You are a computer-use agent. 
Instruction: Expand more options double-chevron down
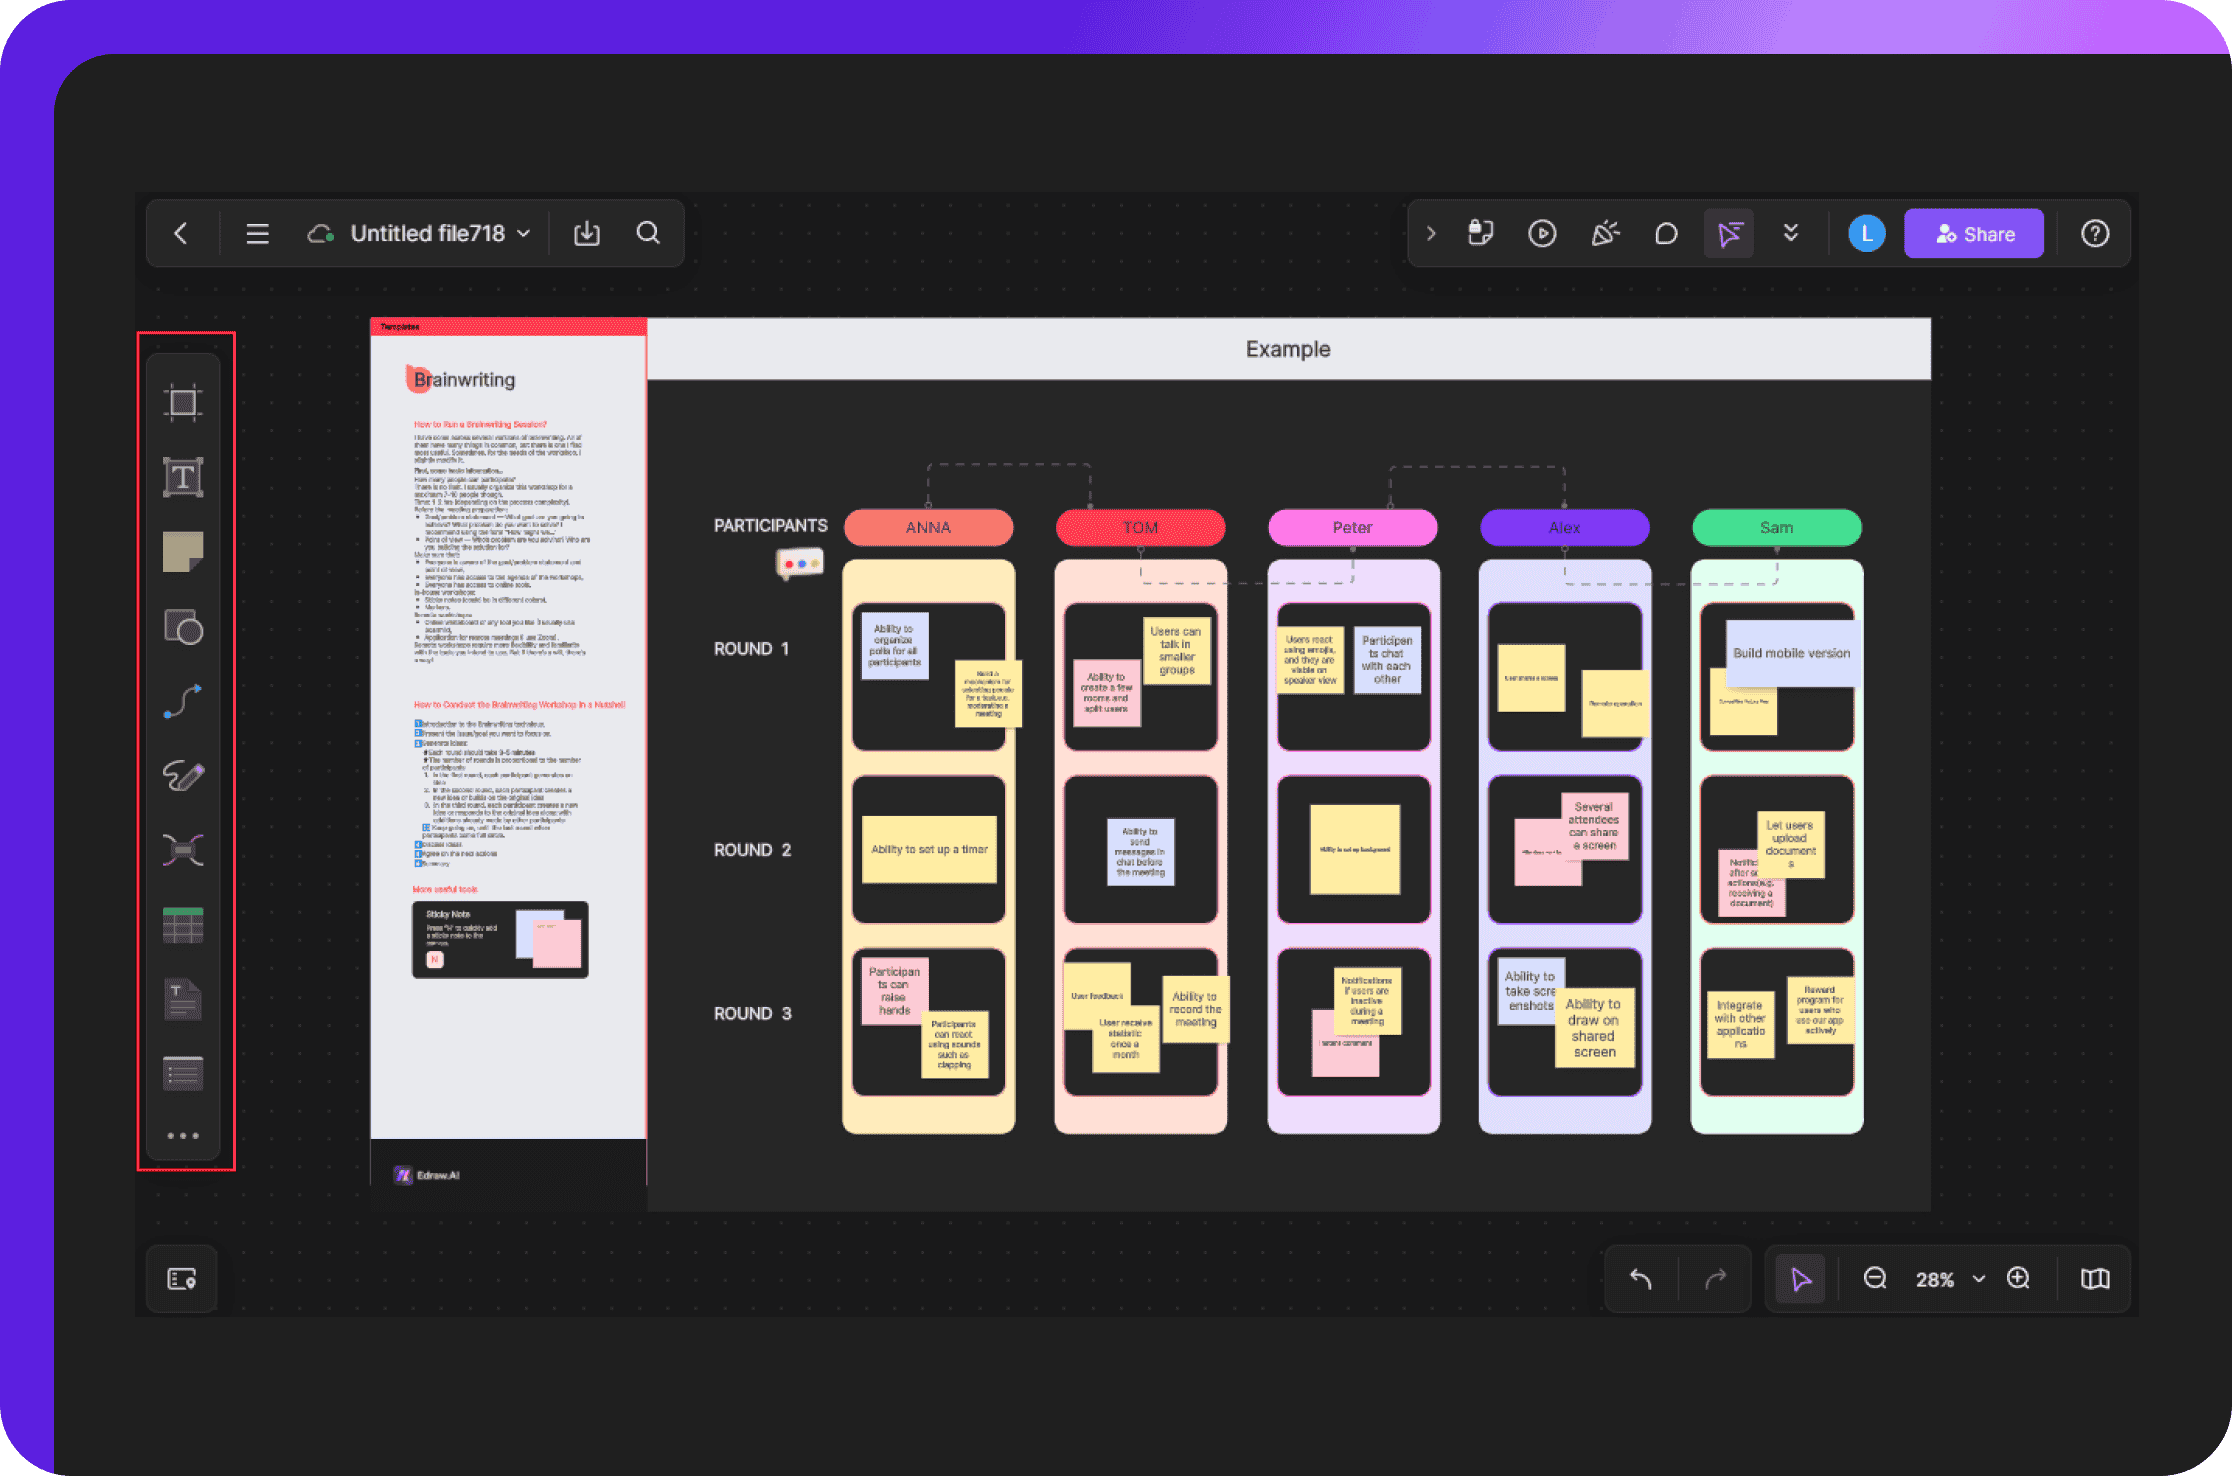pyautogui.click(x=1791, y=233)
